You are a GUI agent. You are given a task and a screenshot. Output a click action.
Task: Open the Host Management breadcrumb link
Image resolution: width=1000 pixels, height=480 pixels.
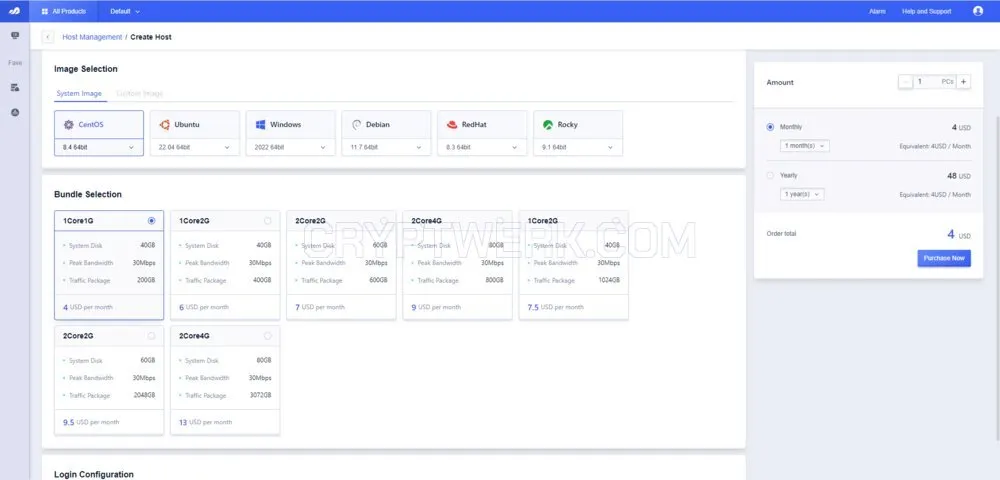pos(92,37)
